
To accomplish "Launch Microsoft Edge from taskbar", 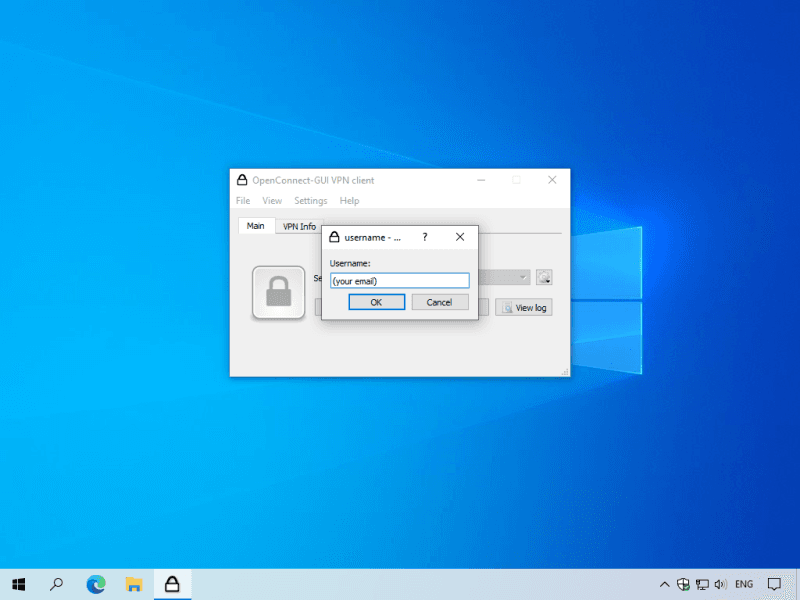I will [96, 584].
